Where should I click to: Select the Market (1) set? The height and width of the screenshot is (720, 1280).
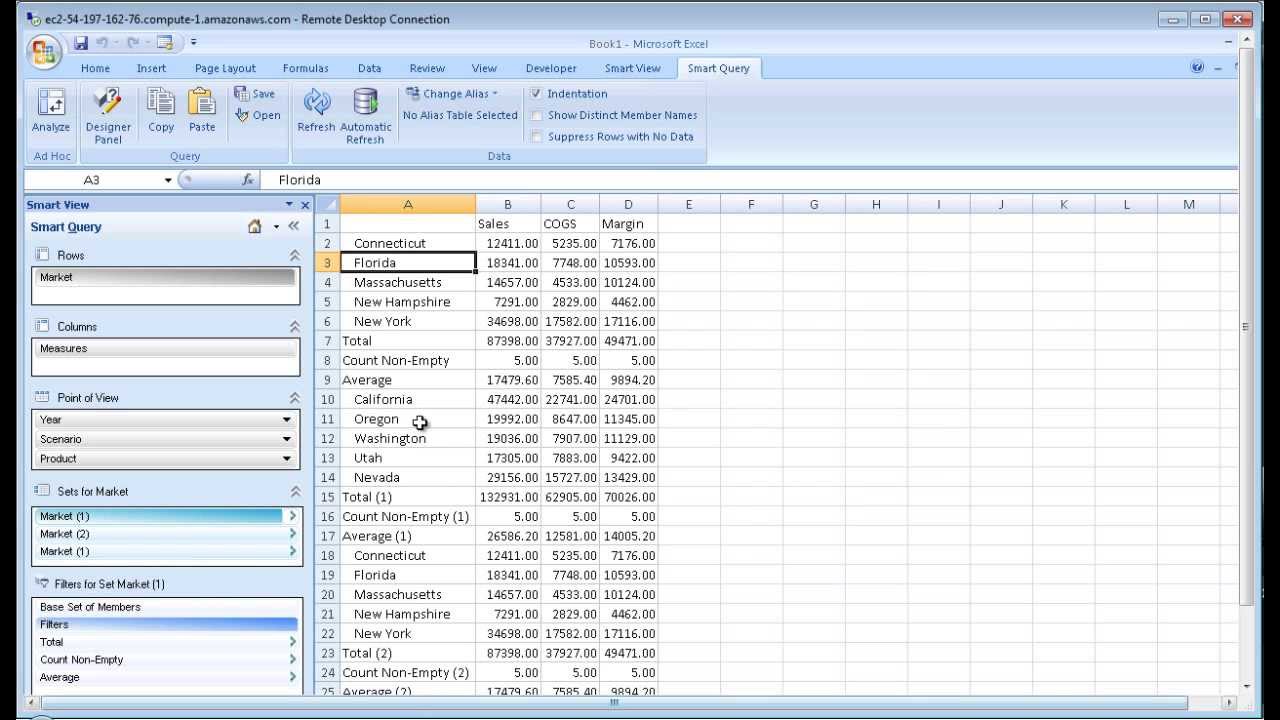(160, 516)
